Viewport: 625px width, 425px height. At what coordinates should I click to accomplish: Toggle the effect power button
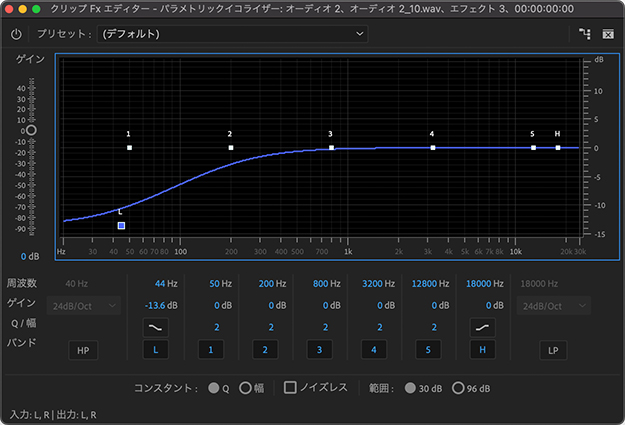click(16, 34)
